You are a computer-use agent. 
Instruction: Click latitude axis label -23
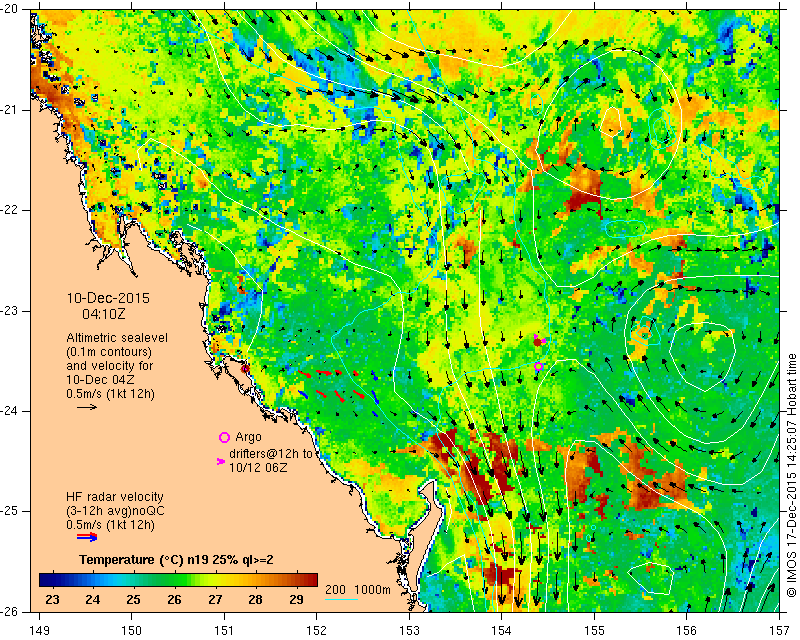click(x=10, y=311)
